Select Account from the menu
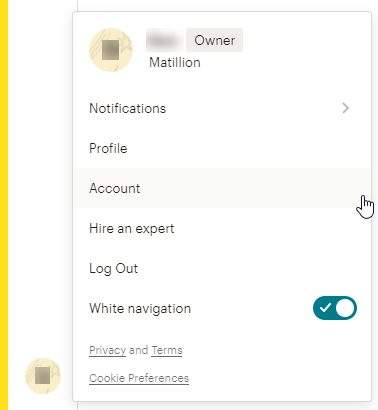 pos(222,188)
